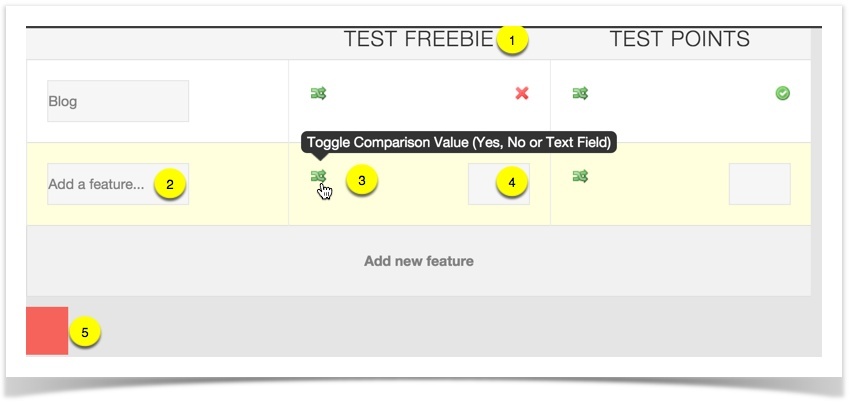Click the 'Add a feature...' text field

click(118, 184)
